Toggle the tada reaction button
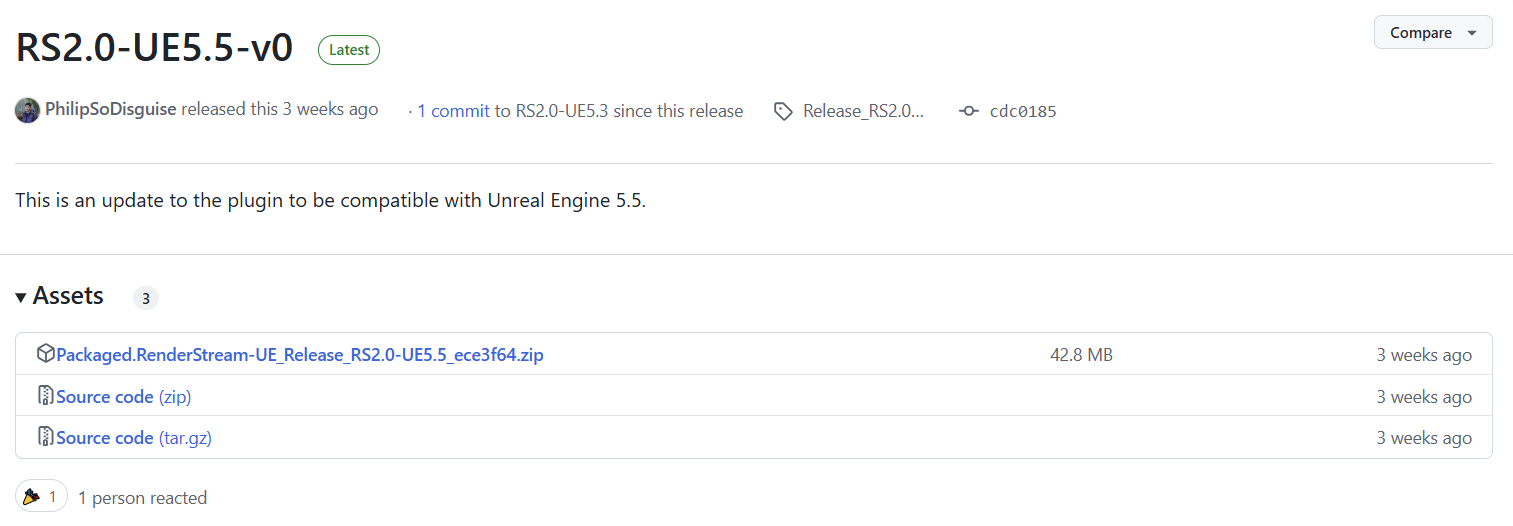Viewport: 1513px width, 526px height. tap(41, 496)
